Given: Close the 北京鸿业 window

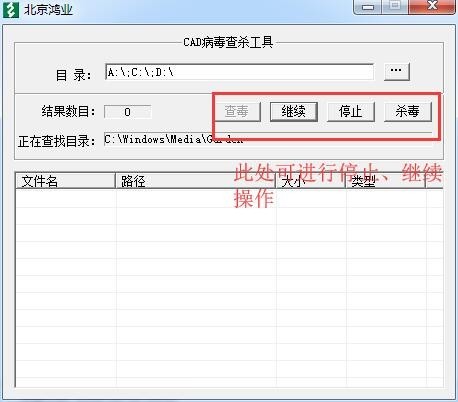Looking at the screenshot, I should (432, 6).
